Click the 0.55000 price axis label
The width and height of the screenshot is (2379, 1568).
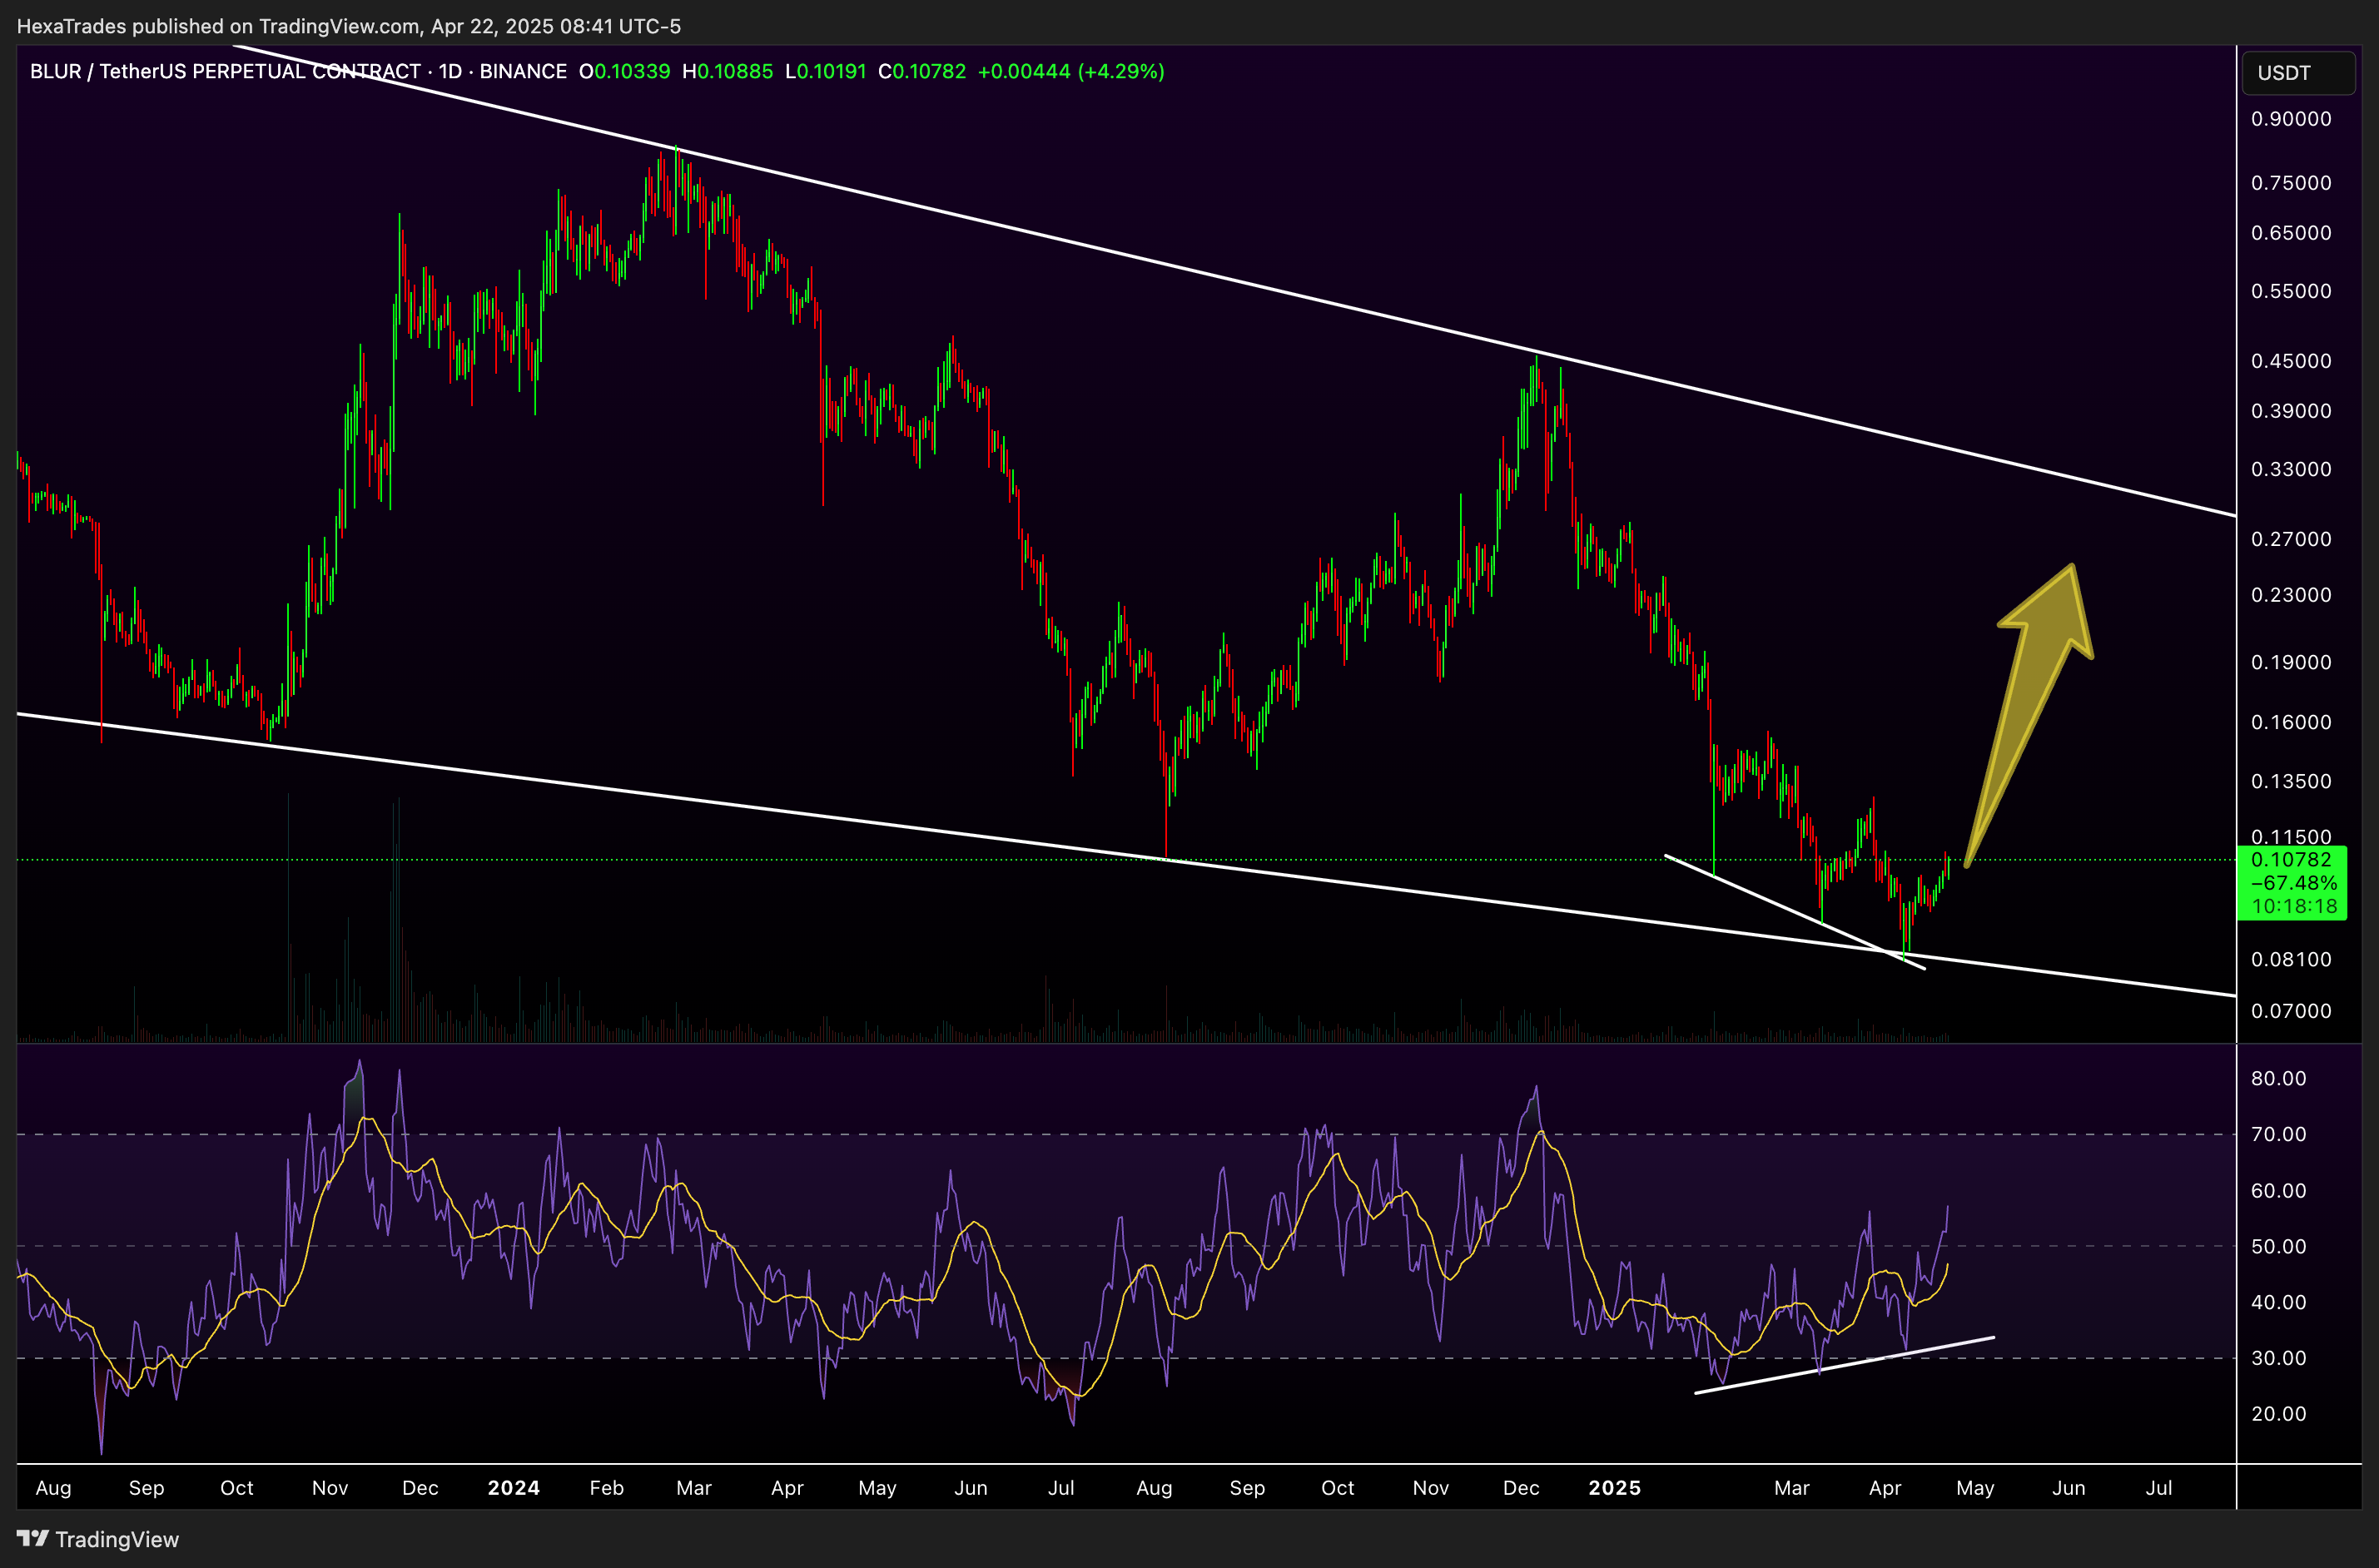(2291, 291)
